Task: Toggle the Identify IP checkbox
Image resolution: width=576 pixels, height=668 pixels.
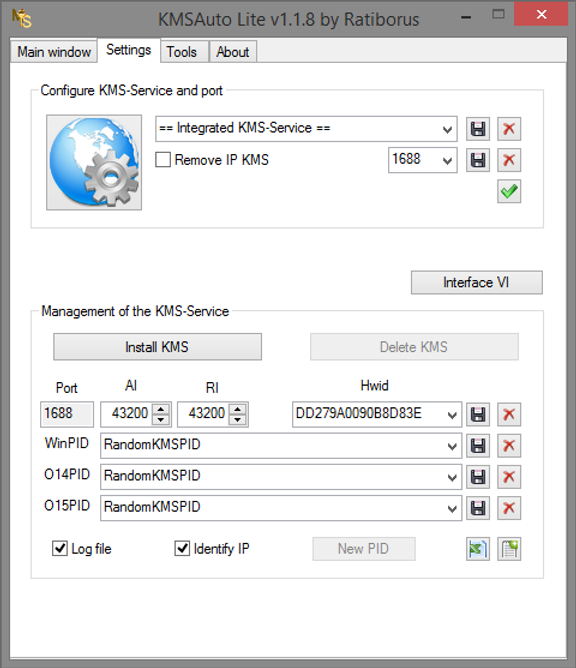Action: [x=182, y=548]
